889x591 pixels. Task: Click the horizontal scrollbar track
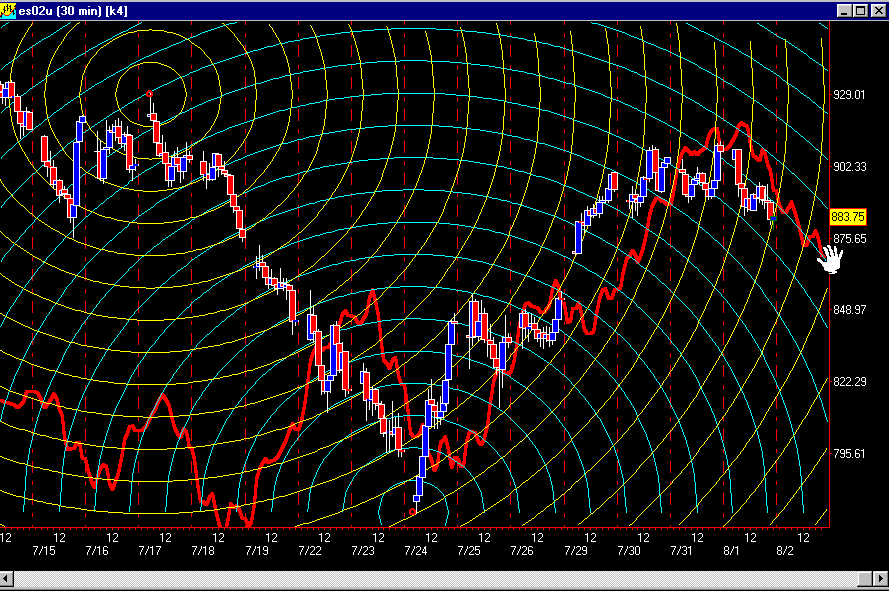coord(435,579)
